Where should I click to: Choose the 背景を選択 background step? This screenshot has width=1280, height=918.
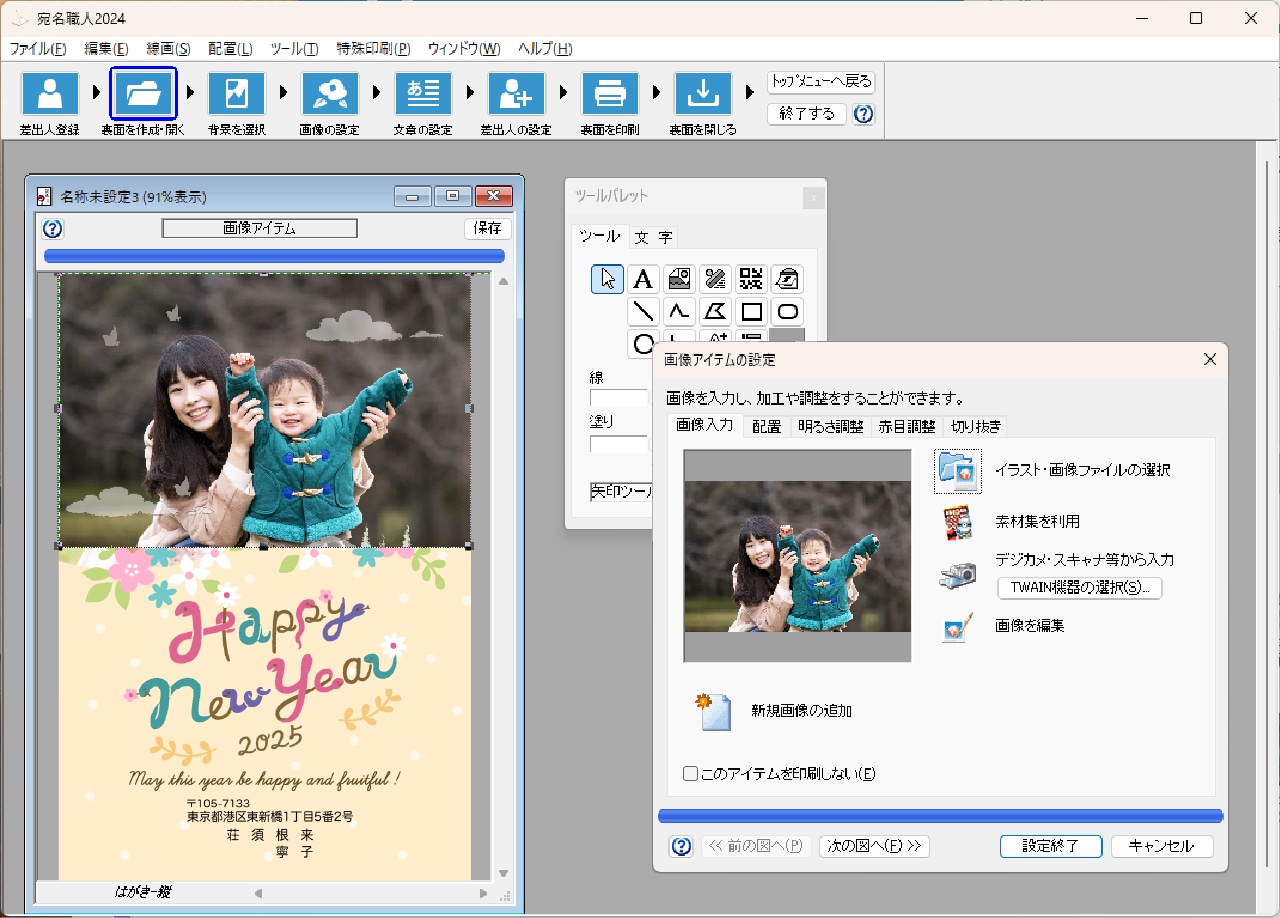point(236,94)
